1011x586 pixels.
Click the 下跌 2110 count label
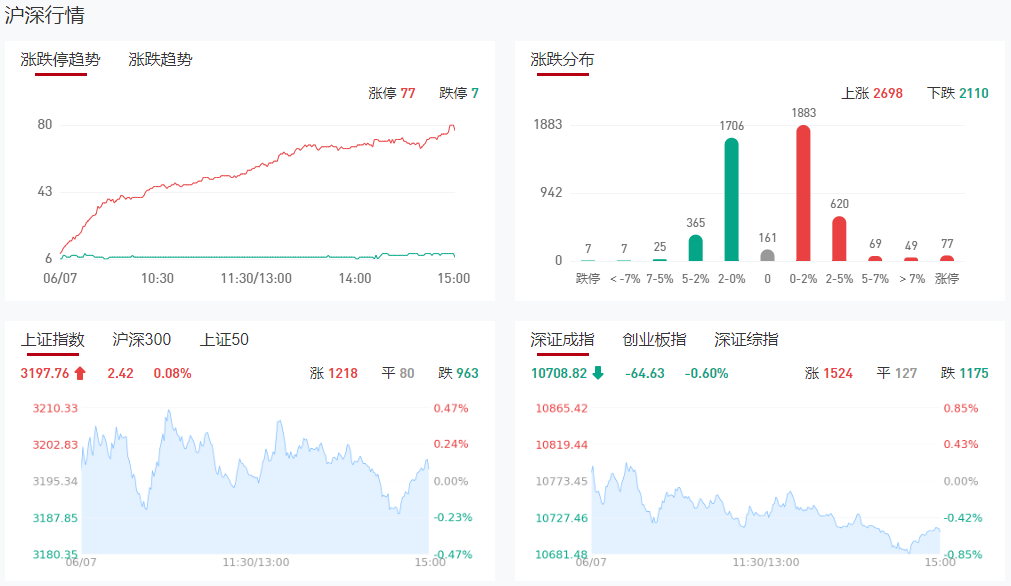click(957, 93)
